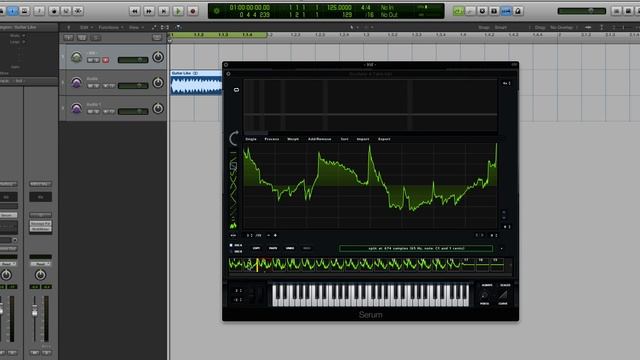Click the global Solo S button in track header
The height and width of the screenshot is (360, 640).
96,38
